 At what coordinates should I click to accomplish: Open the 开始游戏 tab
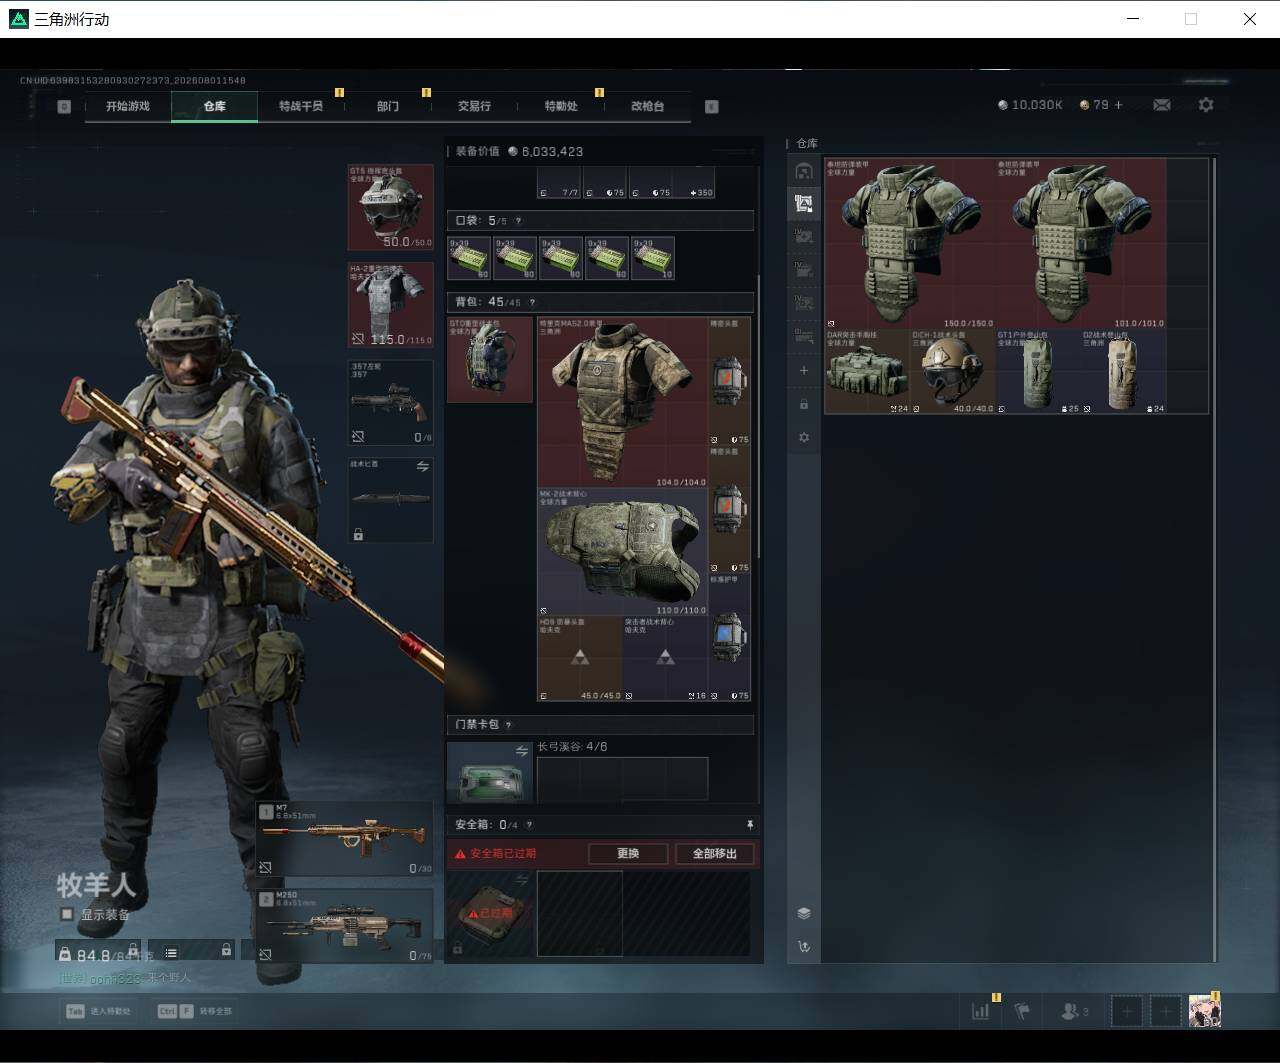coord(128,106)
